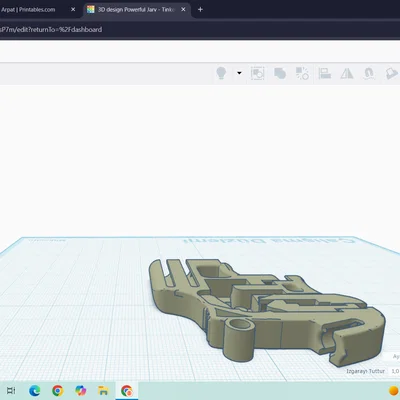Click the orange tray icon on the taskbar
Image resolution: width=400 pixels, height=400 pixels.
tap(394, 390)
